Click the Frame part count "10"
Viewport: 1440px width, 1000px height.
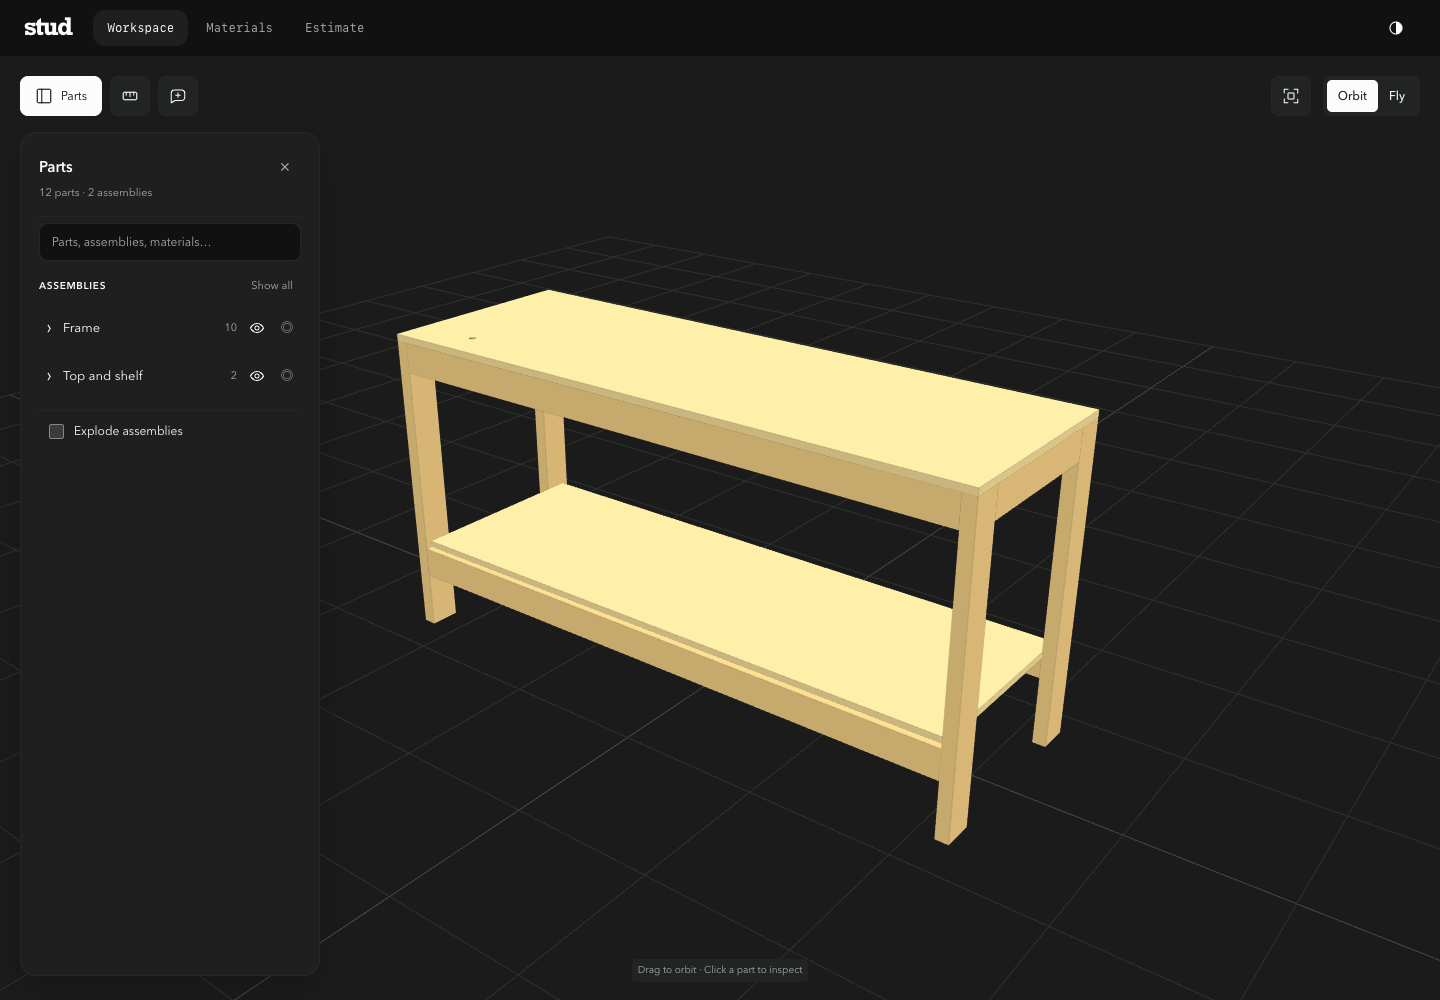pos(231,328)
